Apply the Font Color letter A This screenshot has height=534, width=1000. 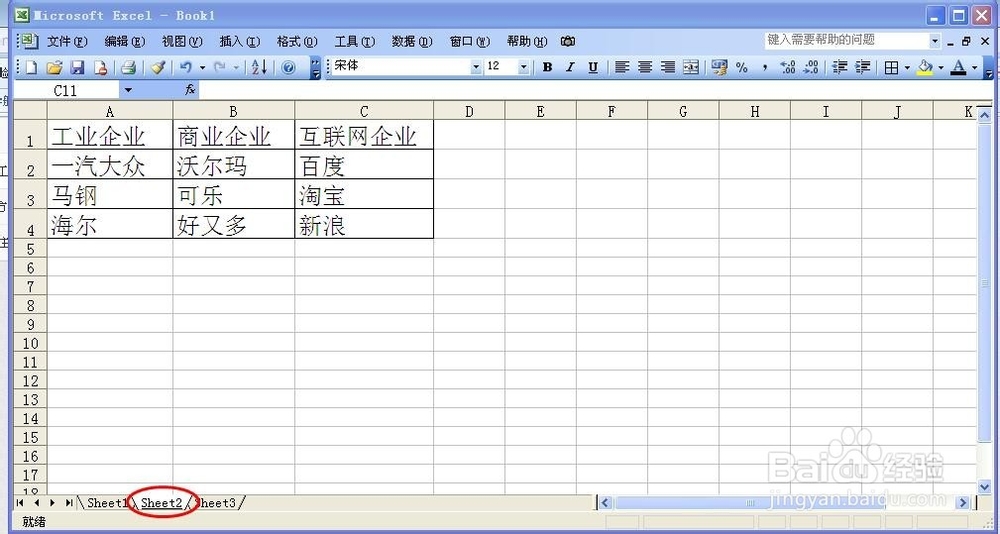point(959,67)
